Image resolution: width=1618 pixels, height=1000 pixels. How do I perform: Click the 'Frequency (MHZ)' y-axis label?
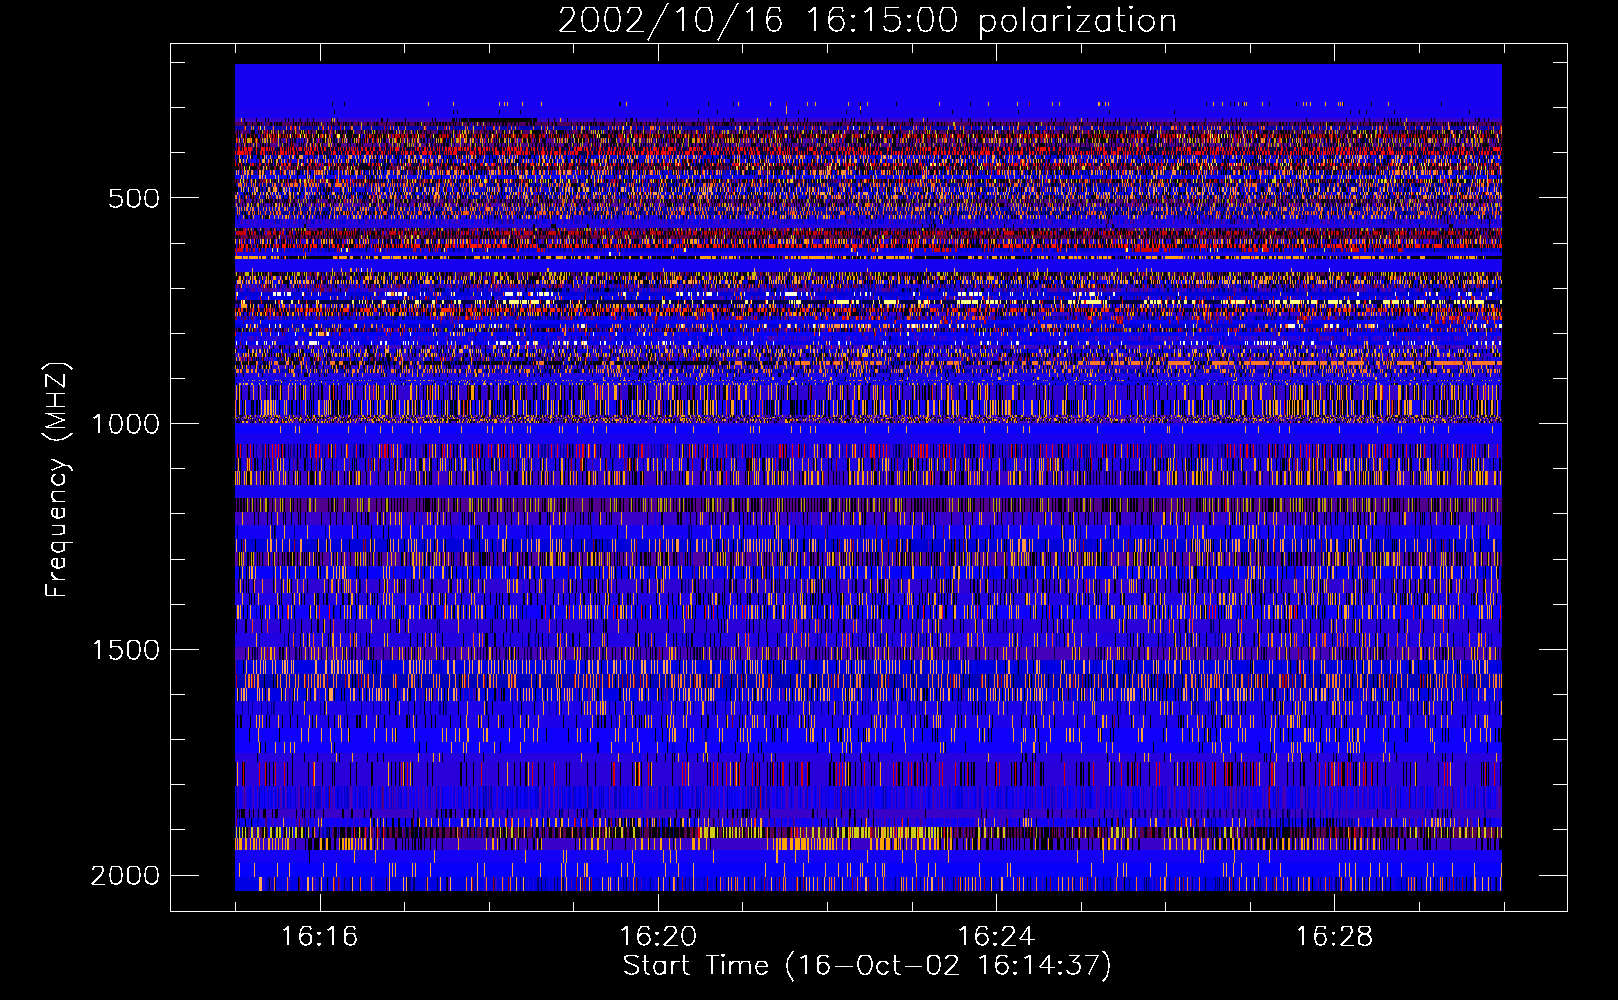(57, 480)
